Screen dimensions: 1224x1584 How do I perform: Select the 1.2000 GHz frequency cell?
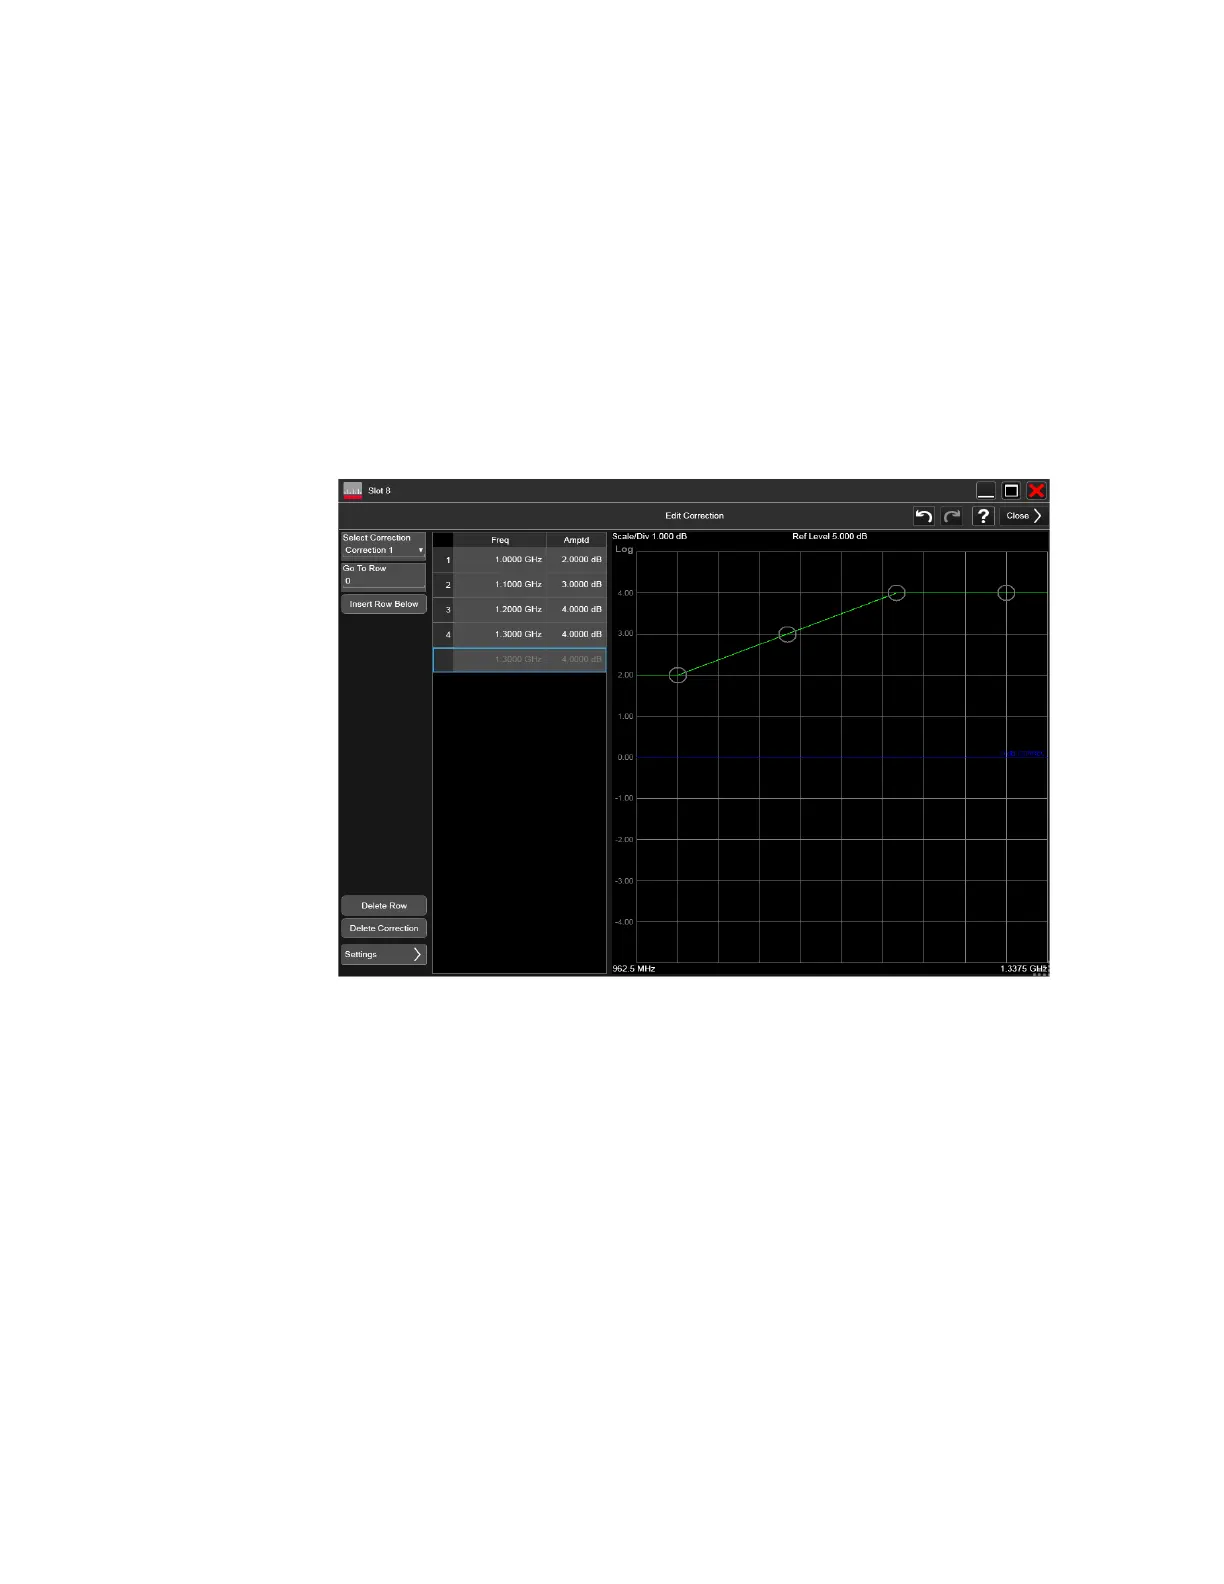click(x=500, y=610)
